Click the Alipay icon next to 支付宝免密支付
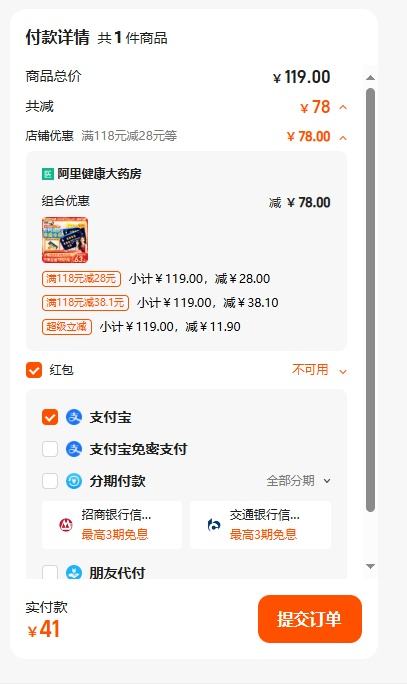Image resolution: width=407 pixels, height=684 pixels. pyautogui.click(x=74, y=449)
